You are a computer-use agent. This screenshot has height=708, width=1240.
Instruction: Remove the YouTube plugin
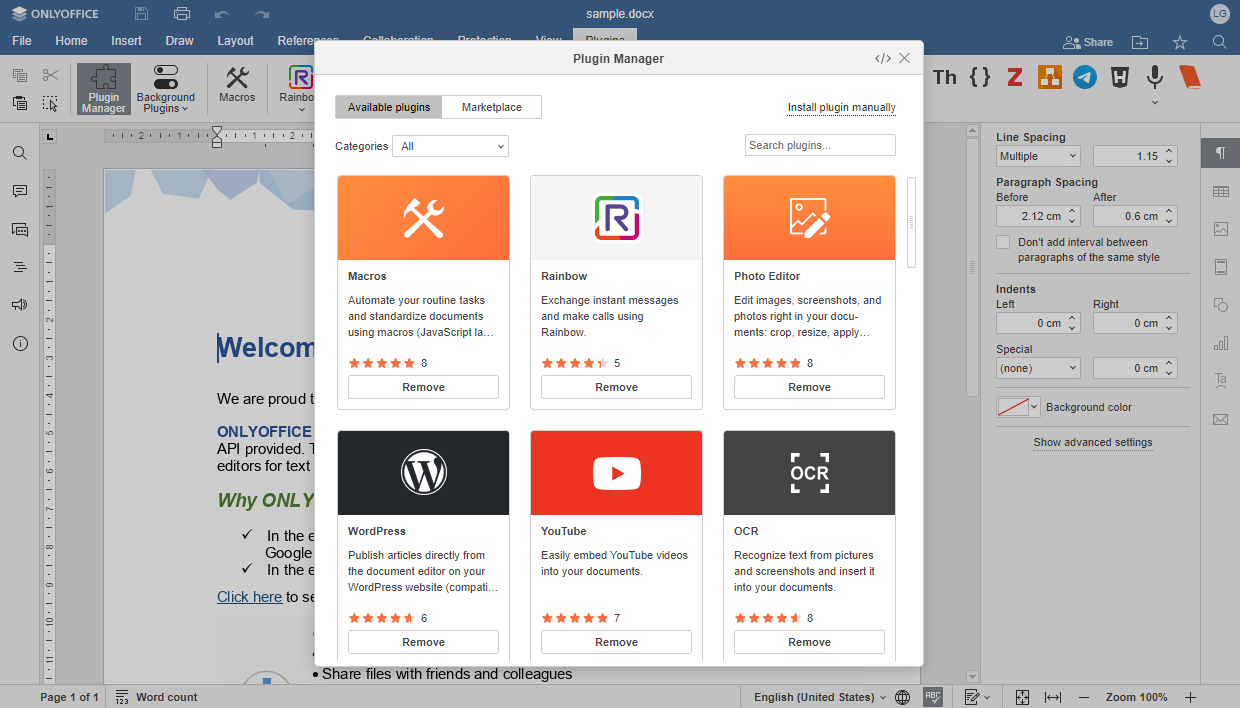(616, 641)
